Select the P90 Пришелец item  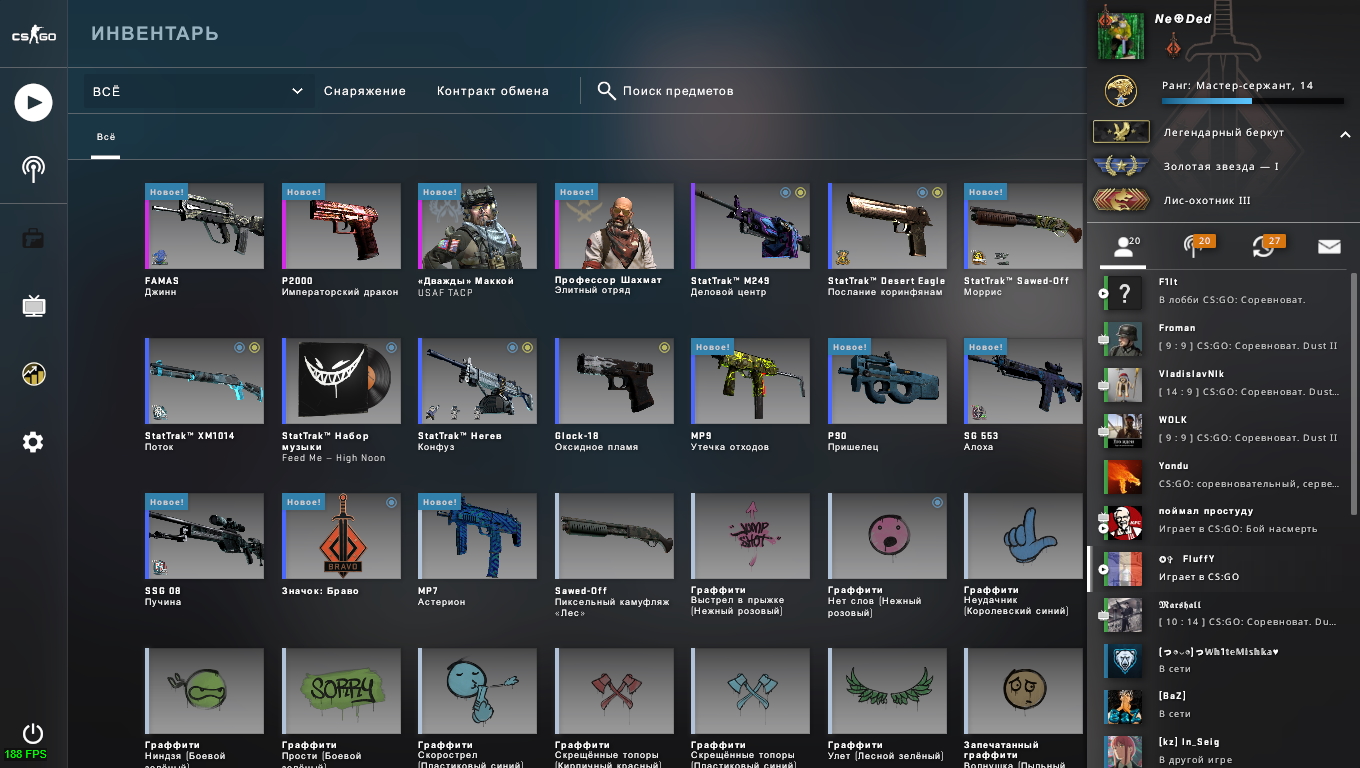point(888,381)
